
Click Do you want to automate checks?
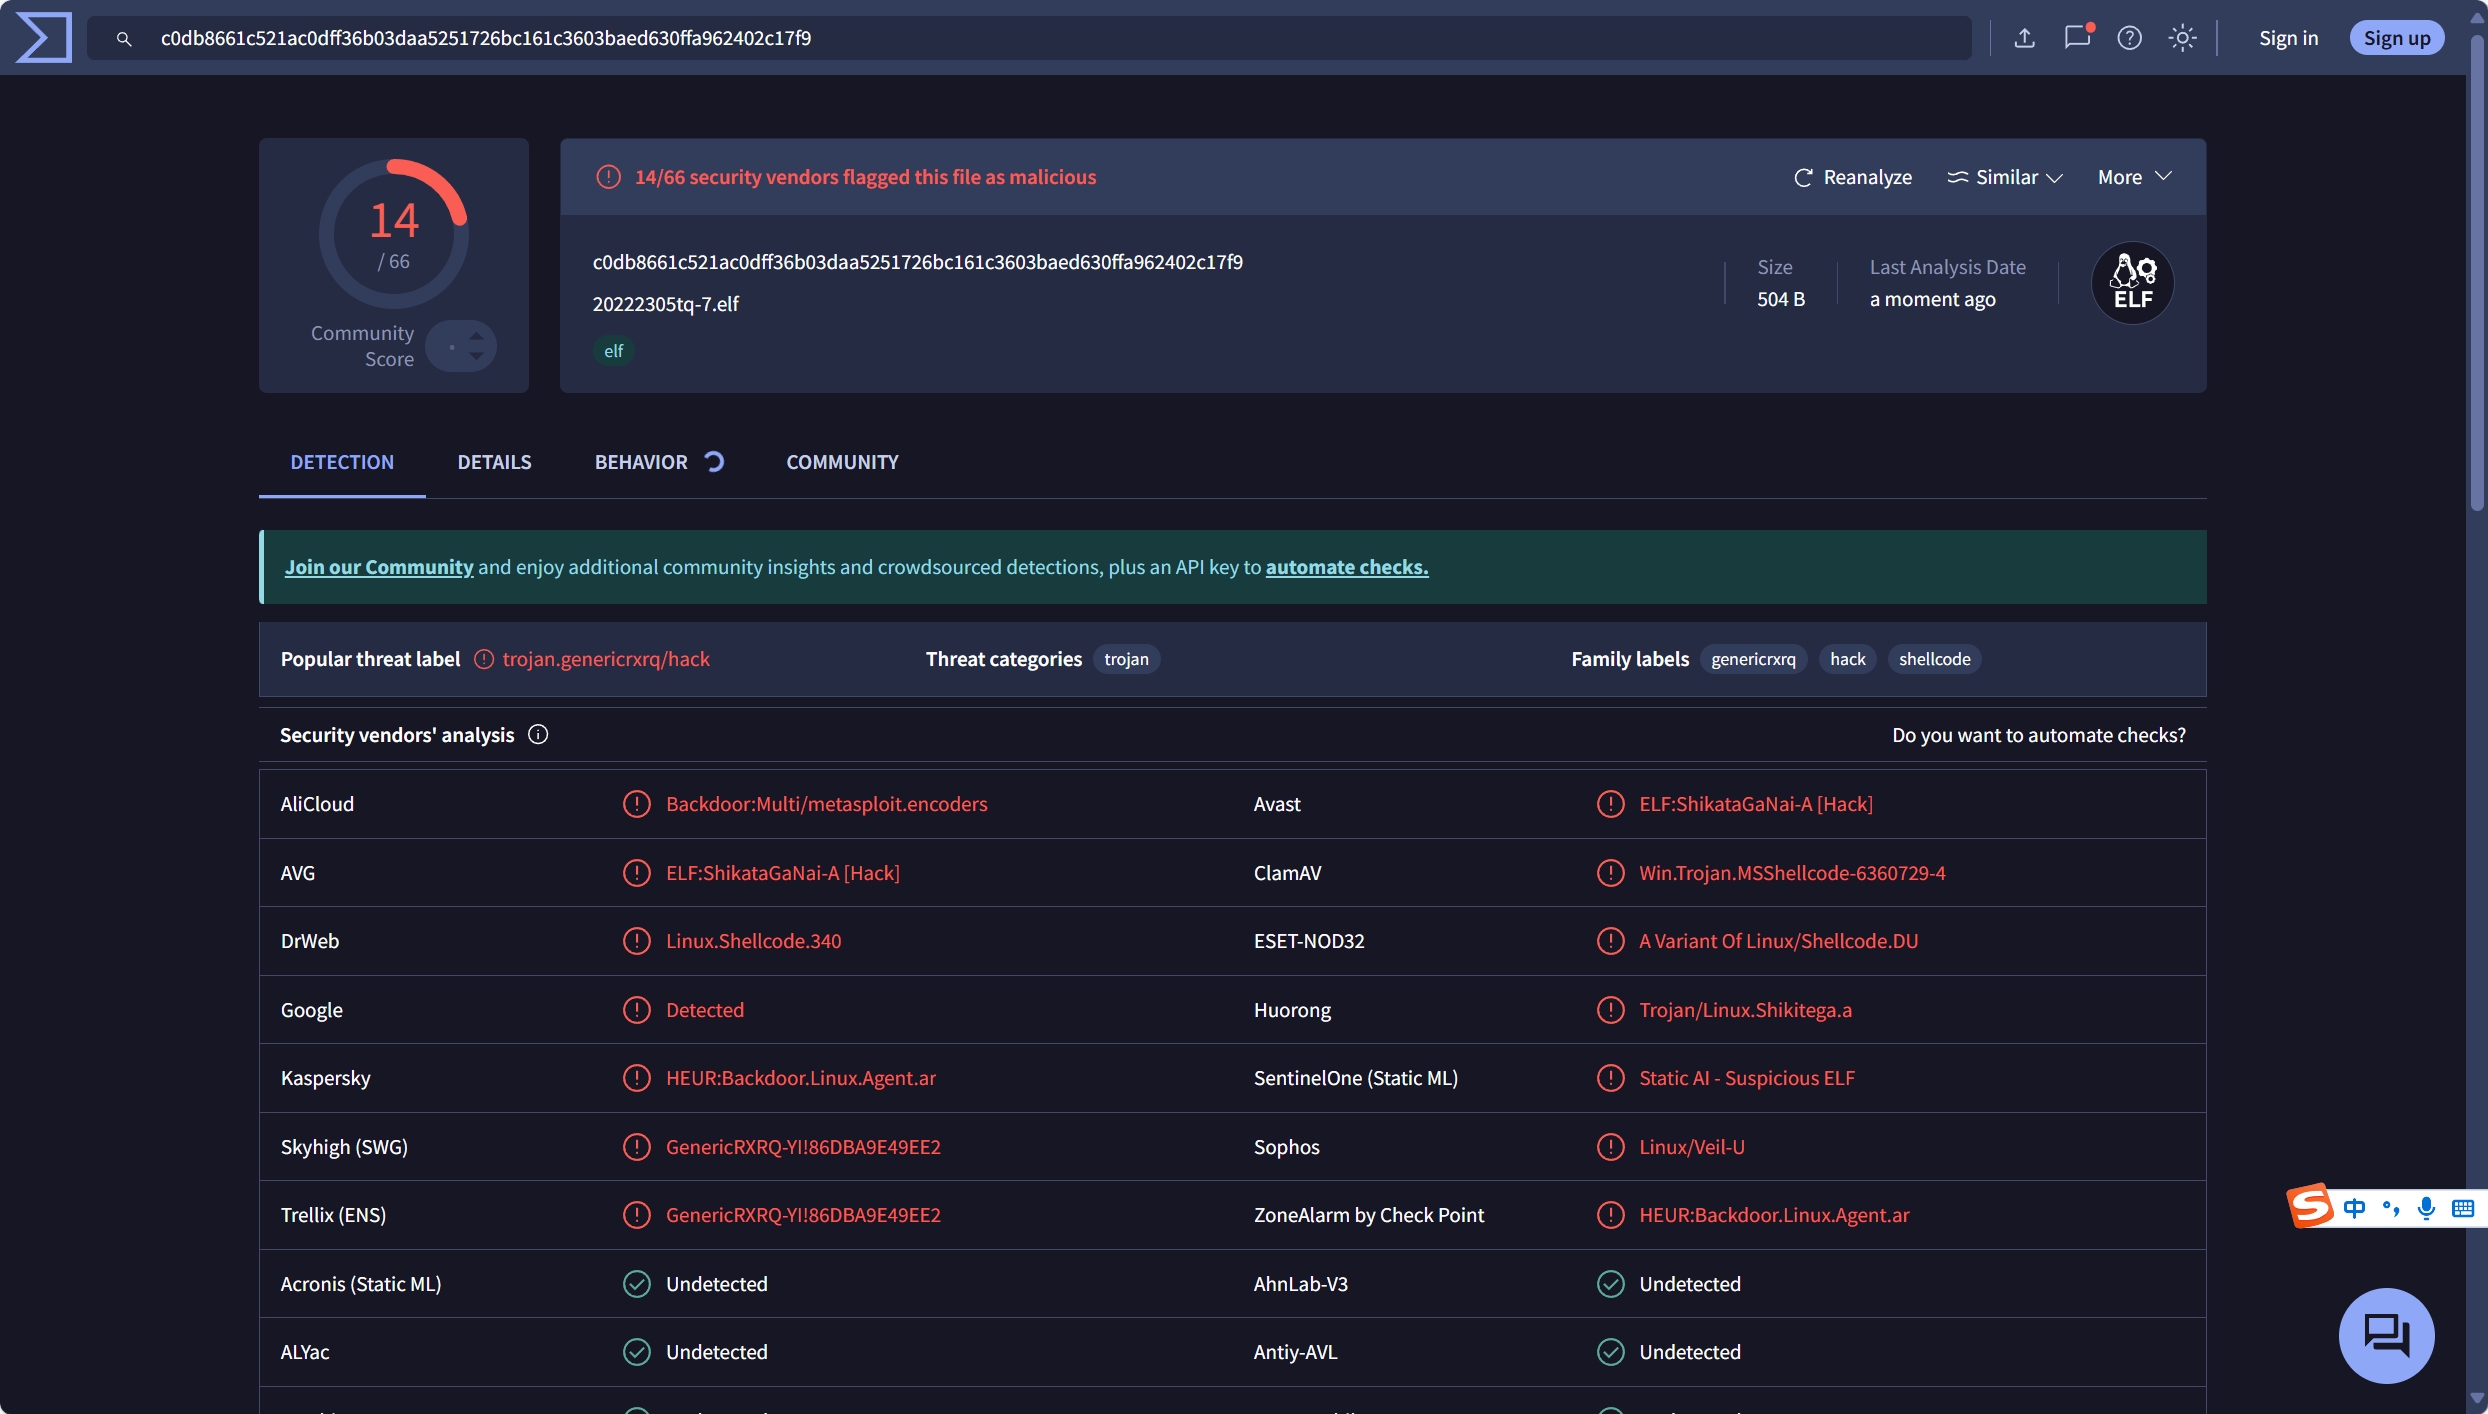tap(2039, 735)
